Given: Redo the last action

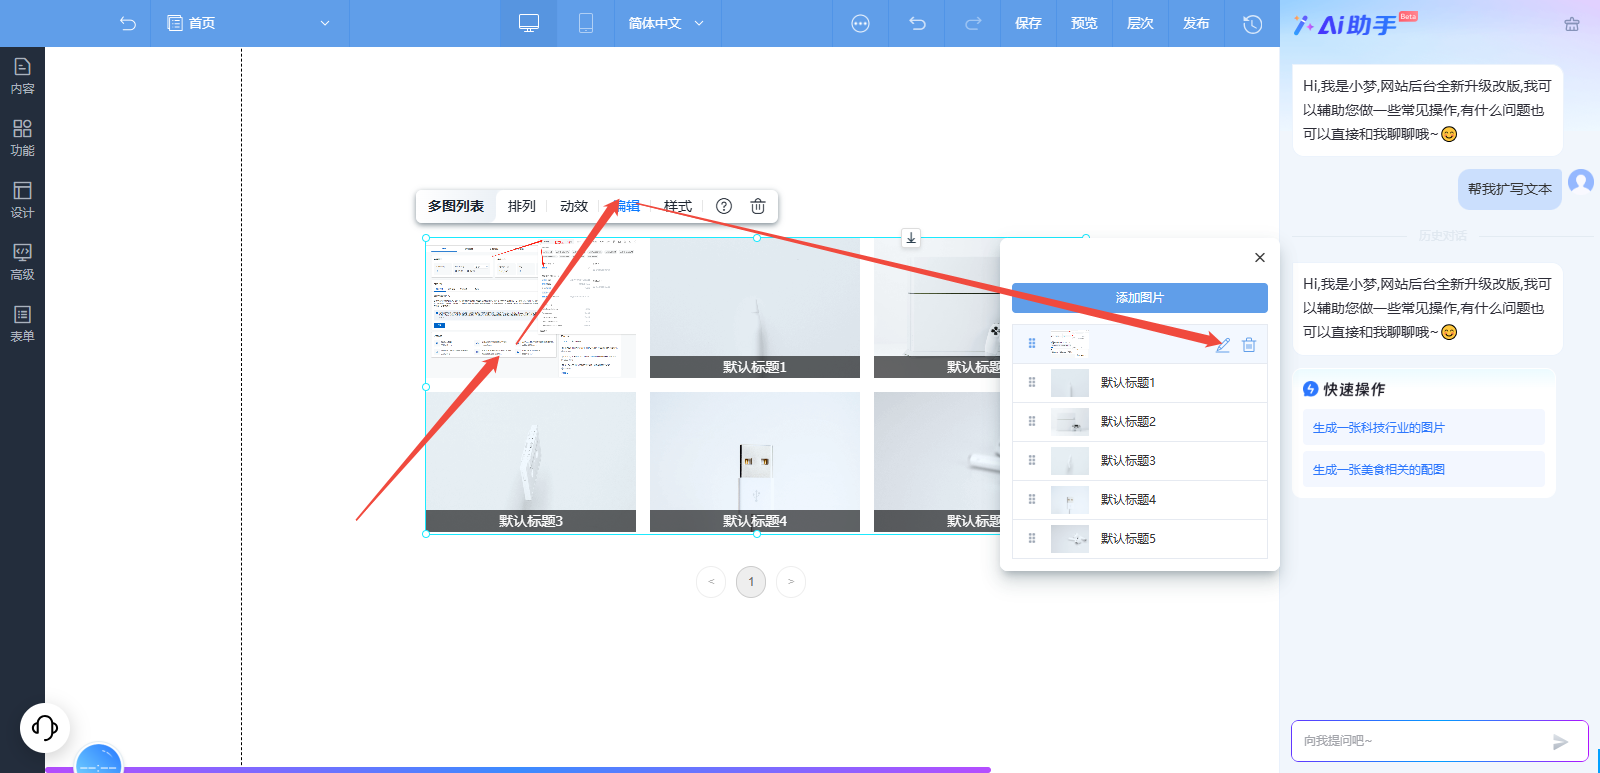Looking at the screenshot, I should (x=973, y=23).
